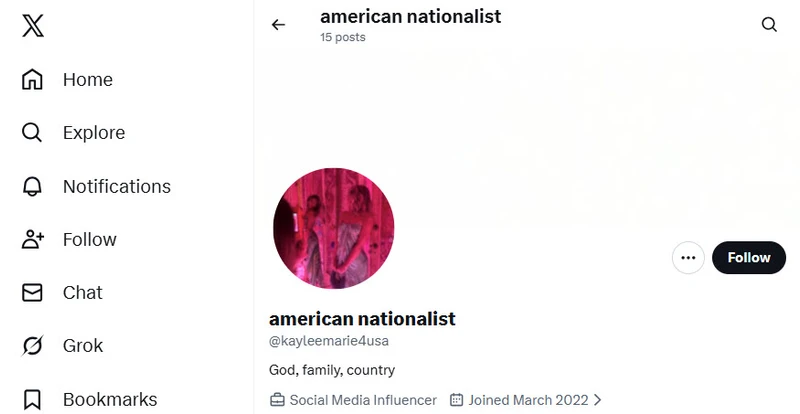Select the Notifications menu label

(x=116, y=186)
